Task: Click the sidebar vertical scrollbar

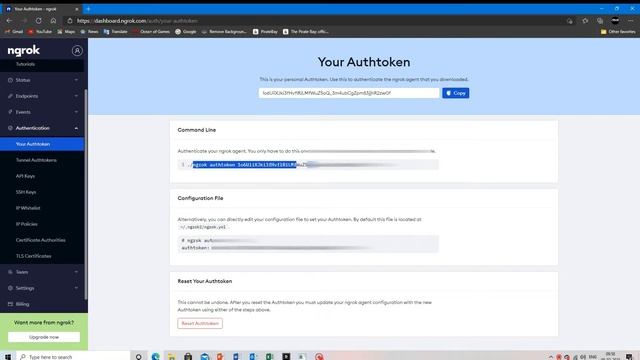Action: pyautogui.click(x=86, y=195)
